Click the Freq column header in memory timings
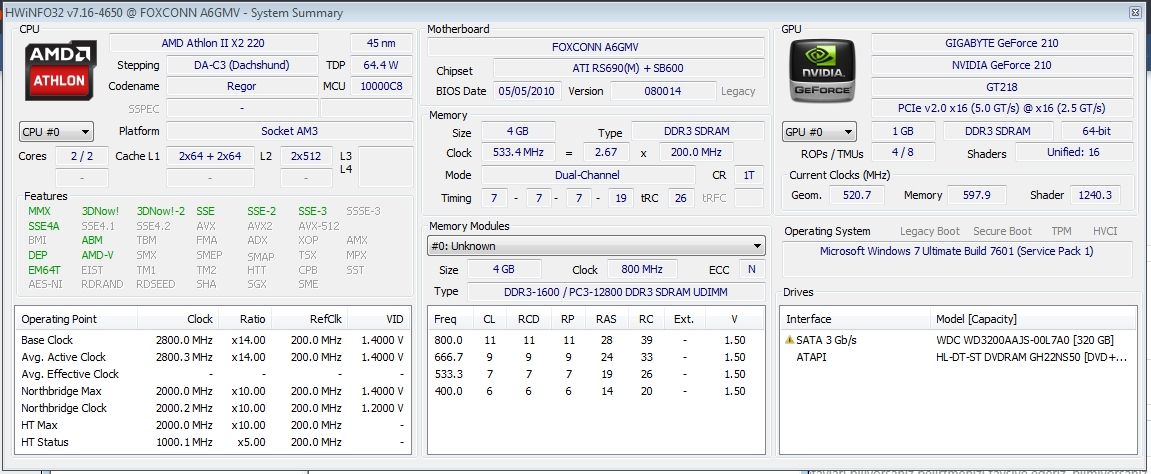Image resolution: width=1151 pixels, height=474 pixels. [450, 318]
